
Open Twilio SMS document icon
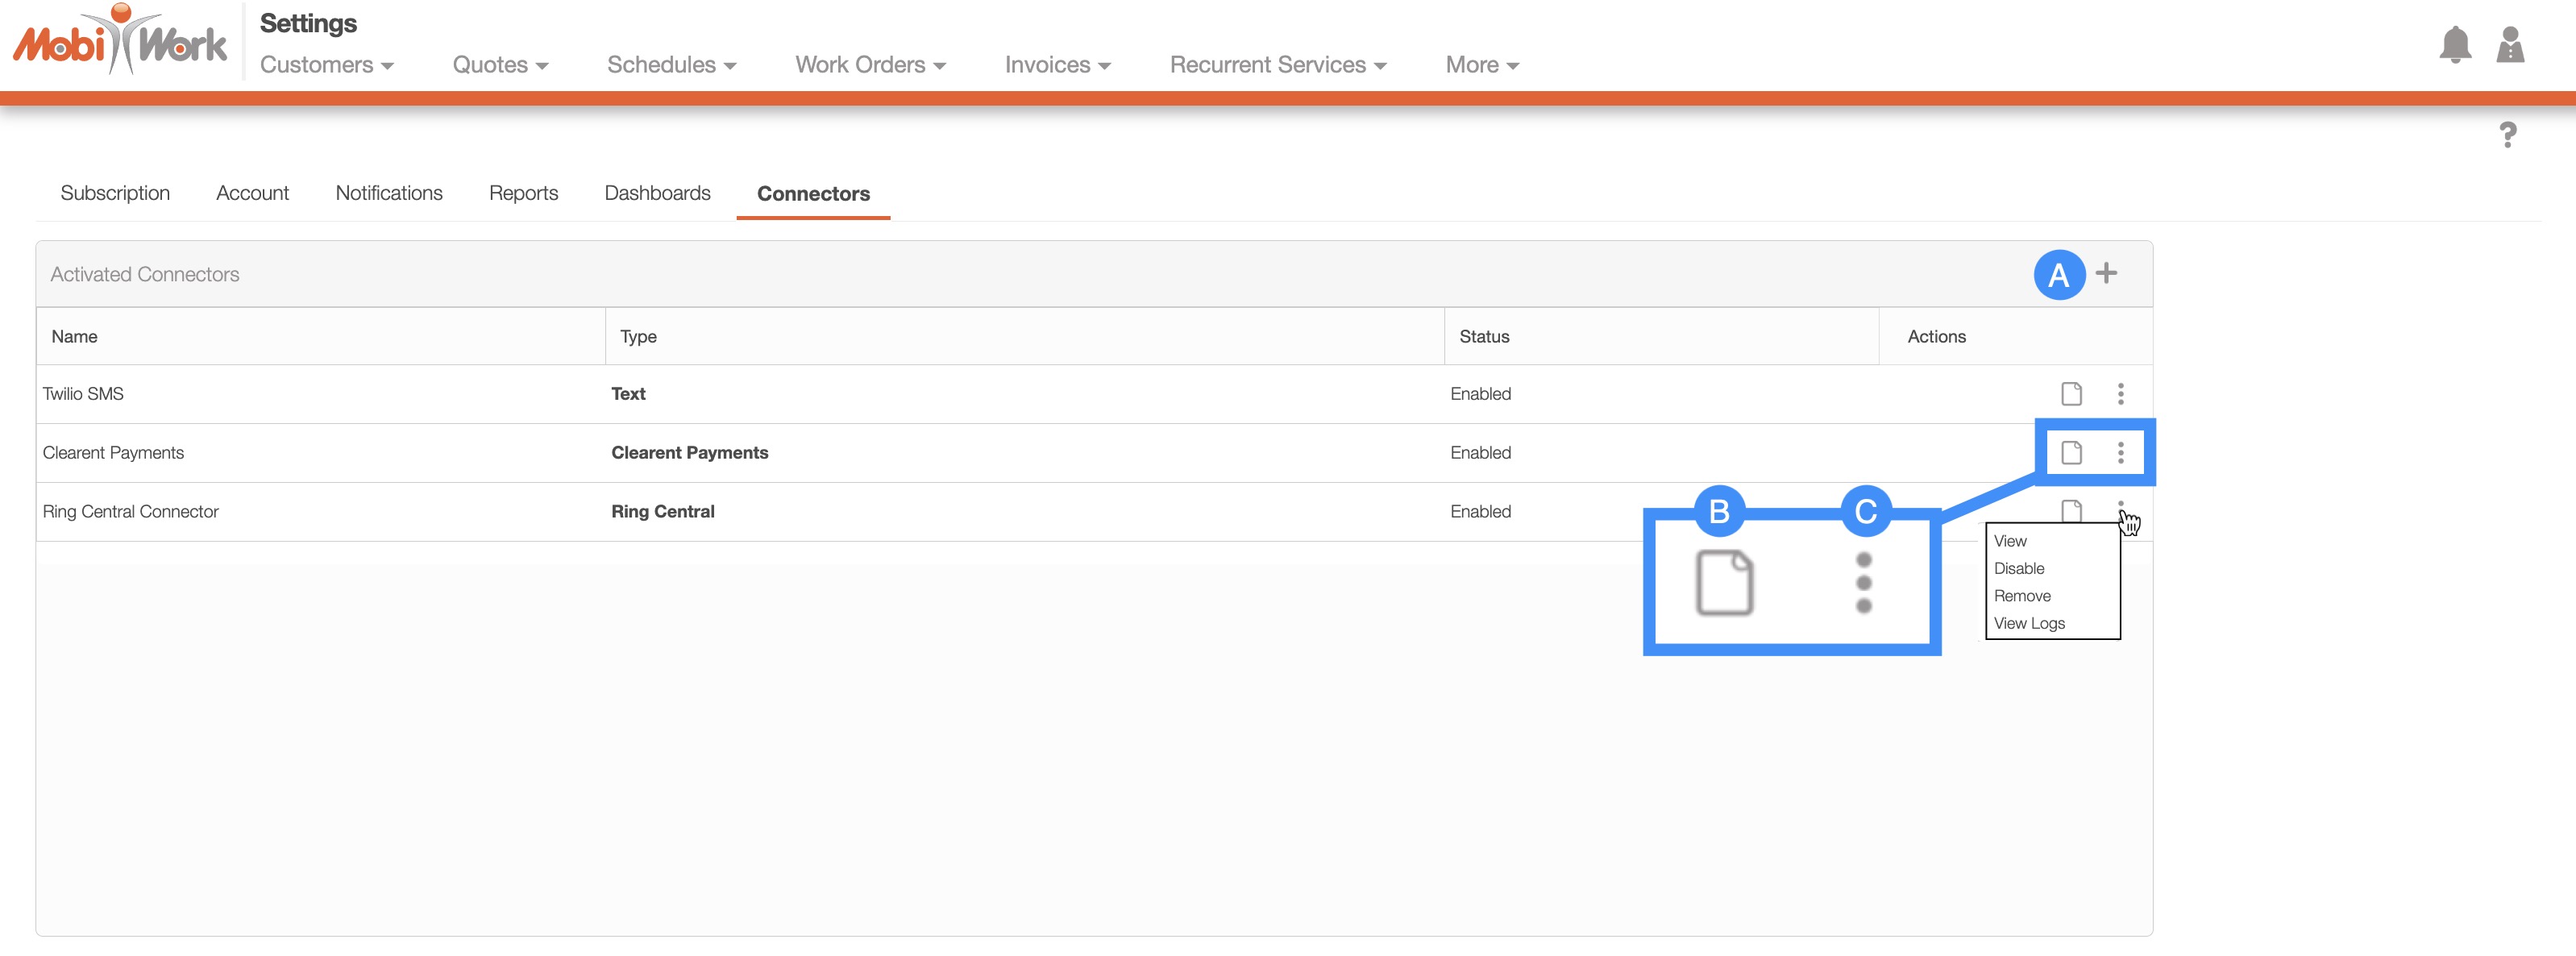[2071, 394]
